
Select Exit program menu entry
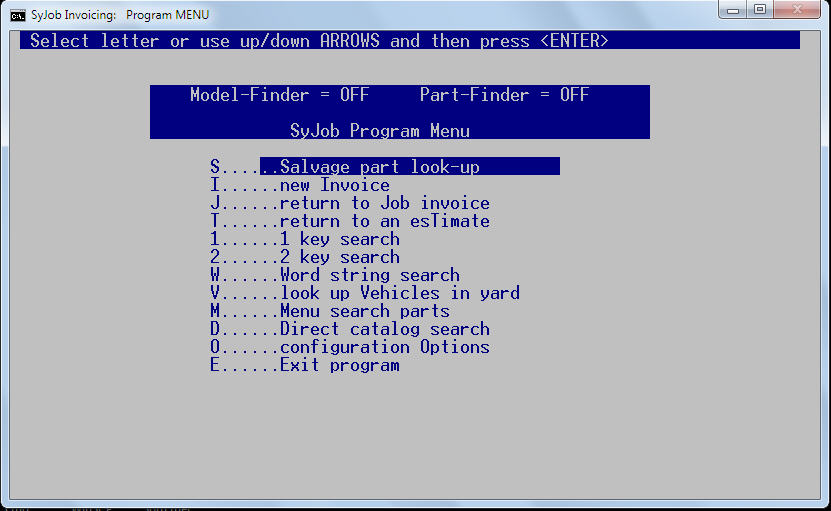pos(305,365)
